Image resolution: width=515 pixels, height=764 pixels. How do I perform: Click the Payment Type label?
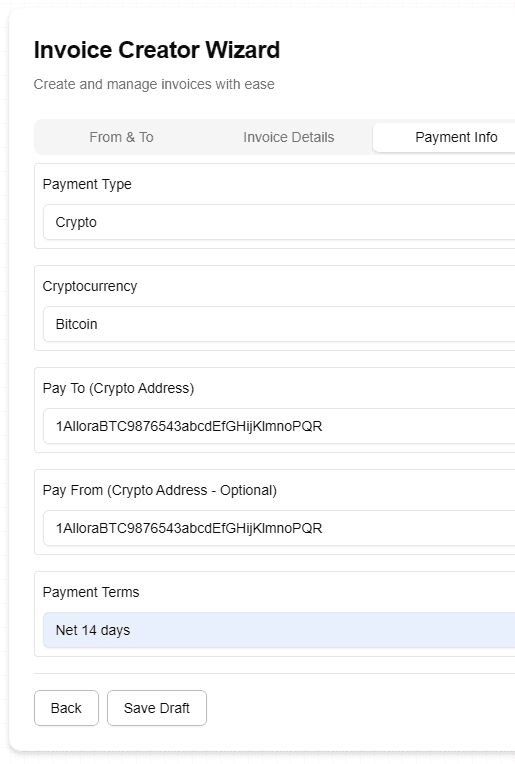coord(87,184)
